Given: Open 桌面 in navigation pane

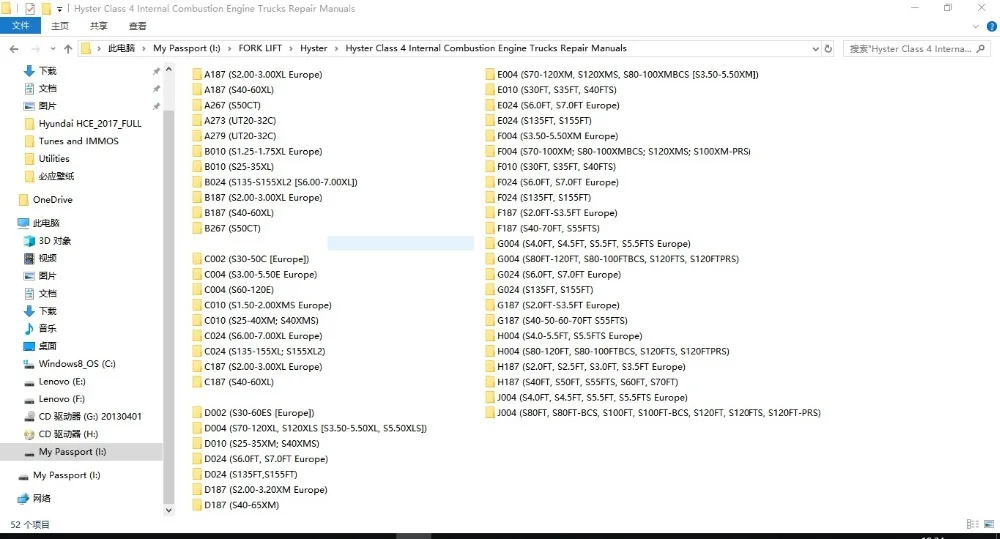Looking at the screenshot, I should click(47, 346).
